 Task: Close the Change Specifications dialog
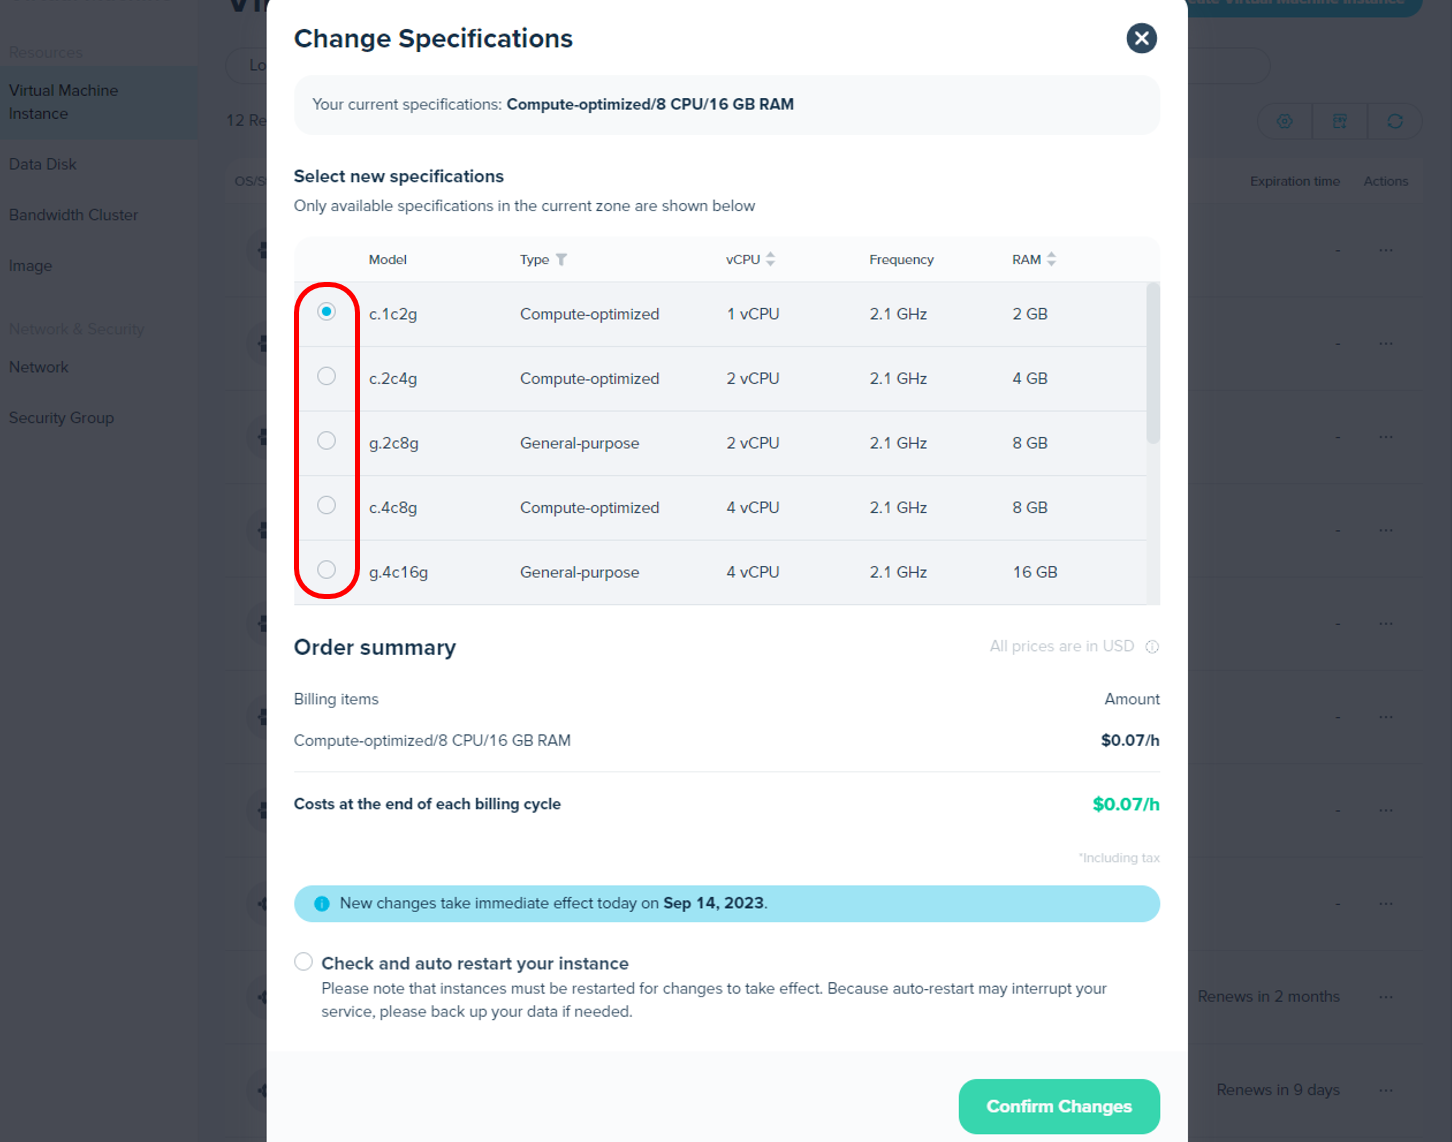pyautogui.click(x=1141, y=38)
